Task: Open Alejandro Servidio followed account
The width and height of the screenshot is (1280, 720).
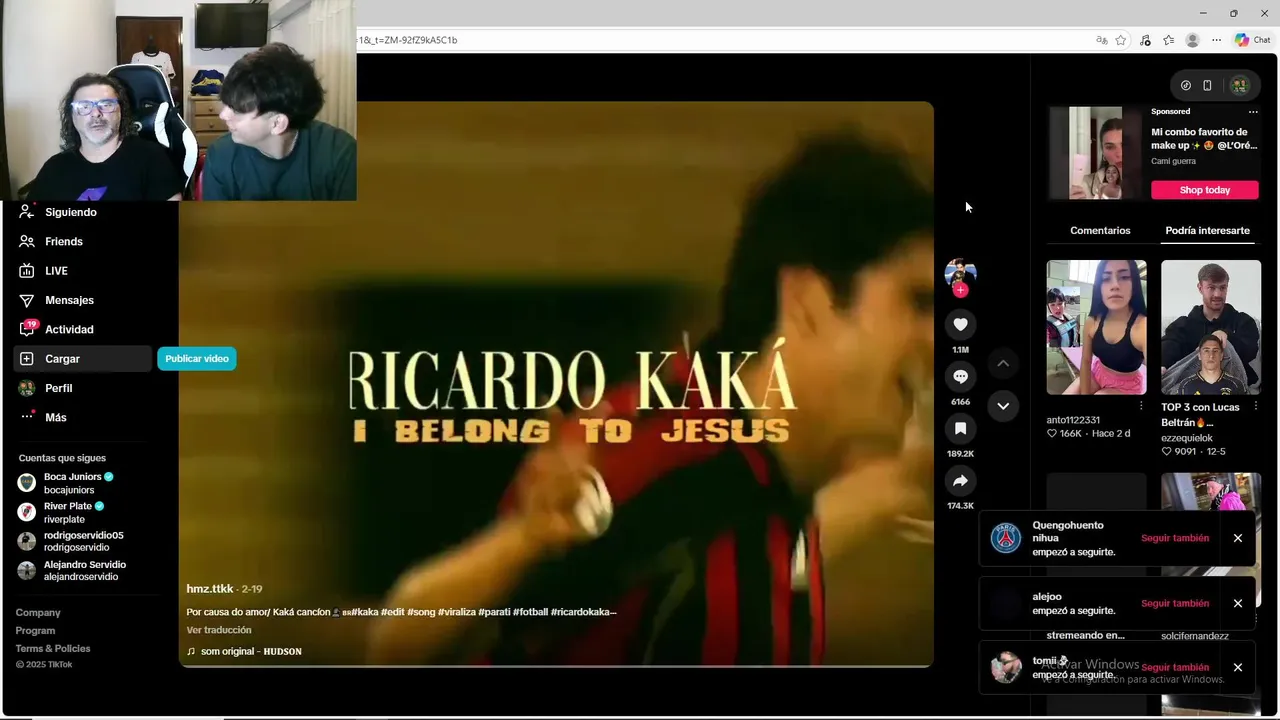Action: click(78, 570)
